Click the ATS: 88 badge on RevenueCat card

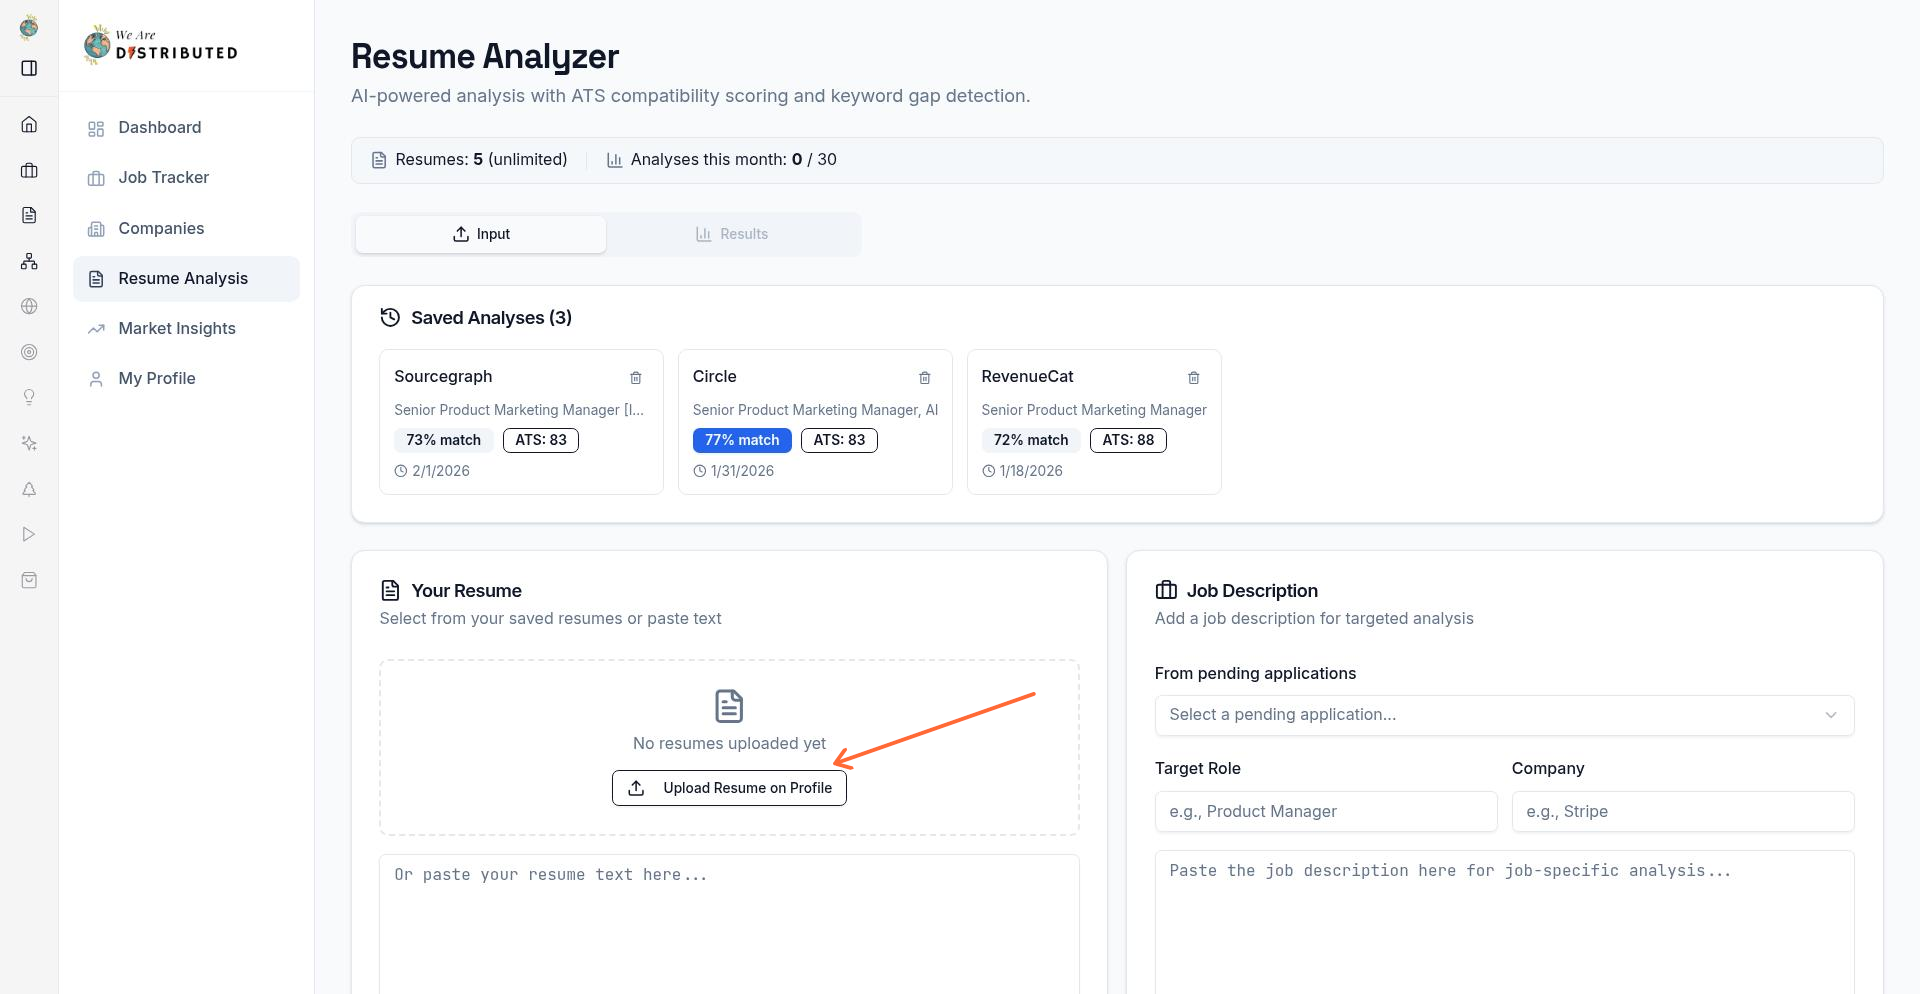click(1128, 440)
